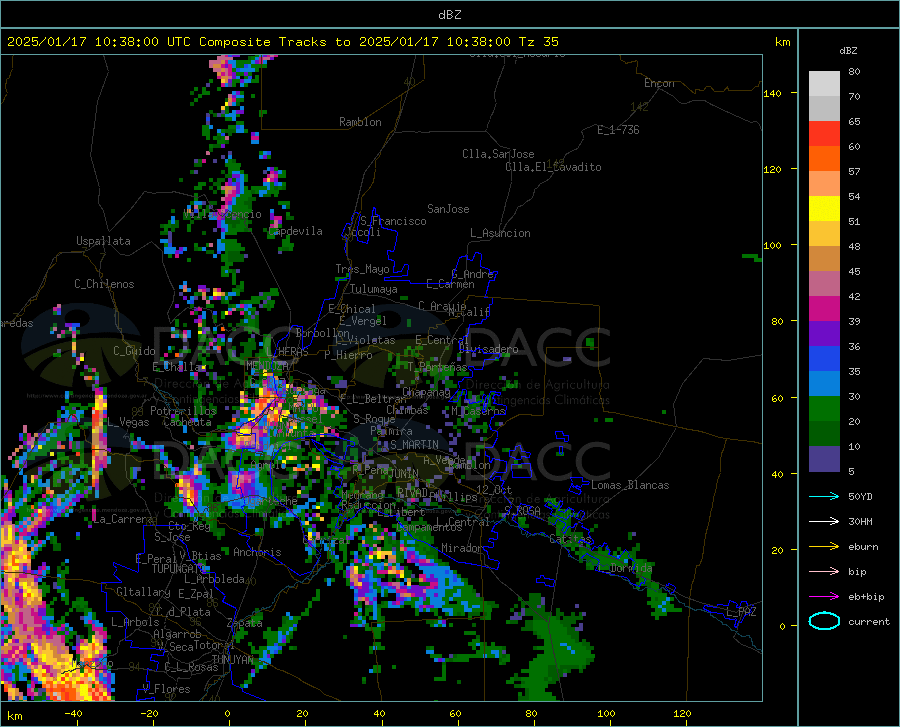
Task: Click the 'Ramblon' label near top
Action: tap(360, 122)
